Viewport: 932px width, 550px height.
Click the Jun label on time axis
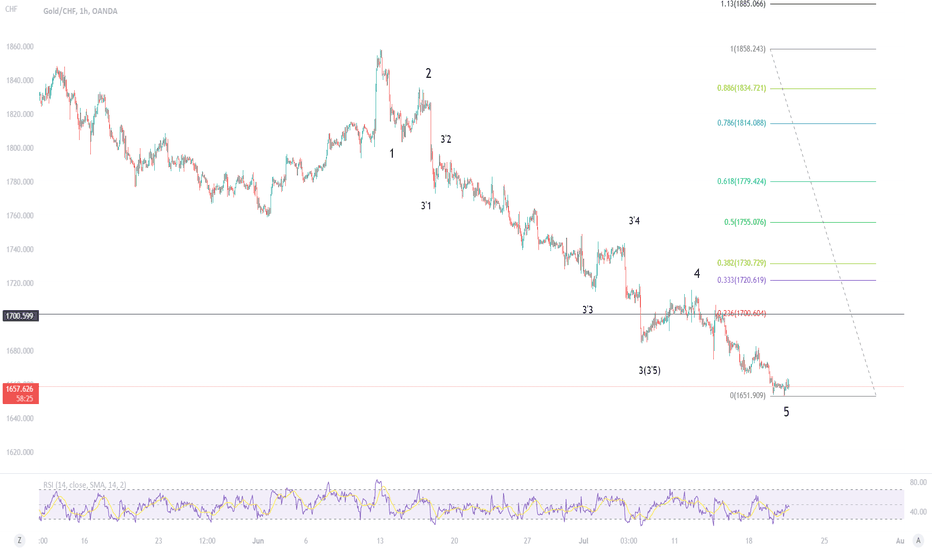(x=258, y=541)
